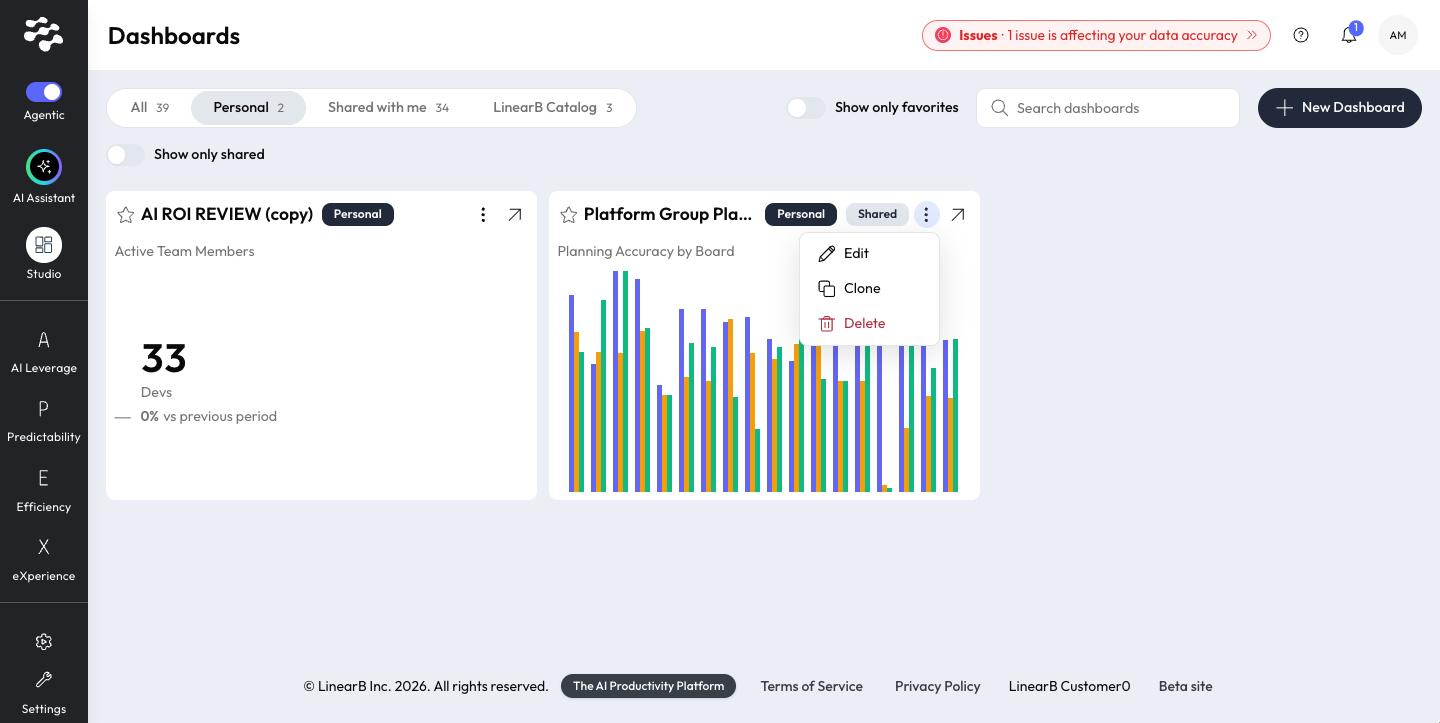Open notifications bell
The image size is (1440, 723).
[1349, 35]
